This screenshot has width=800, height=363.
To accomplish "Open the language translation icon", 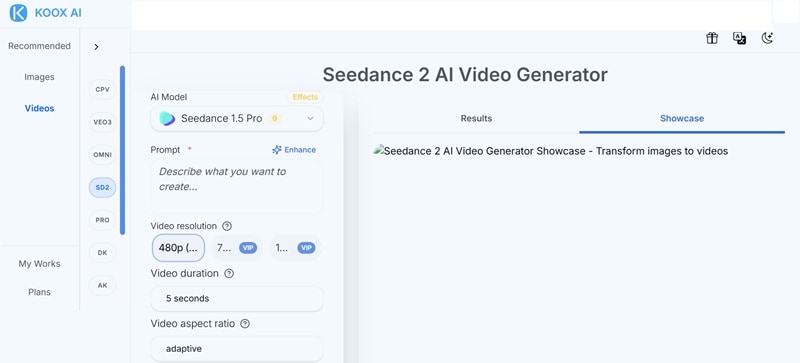I will click(739, 38).
